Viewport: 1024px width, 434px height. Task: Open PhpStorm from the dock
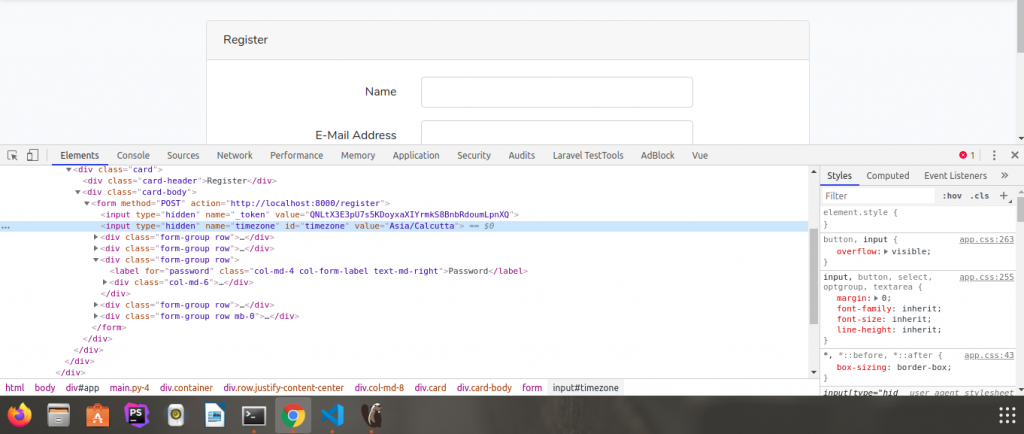pos(135,415)
